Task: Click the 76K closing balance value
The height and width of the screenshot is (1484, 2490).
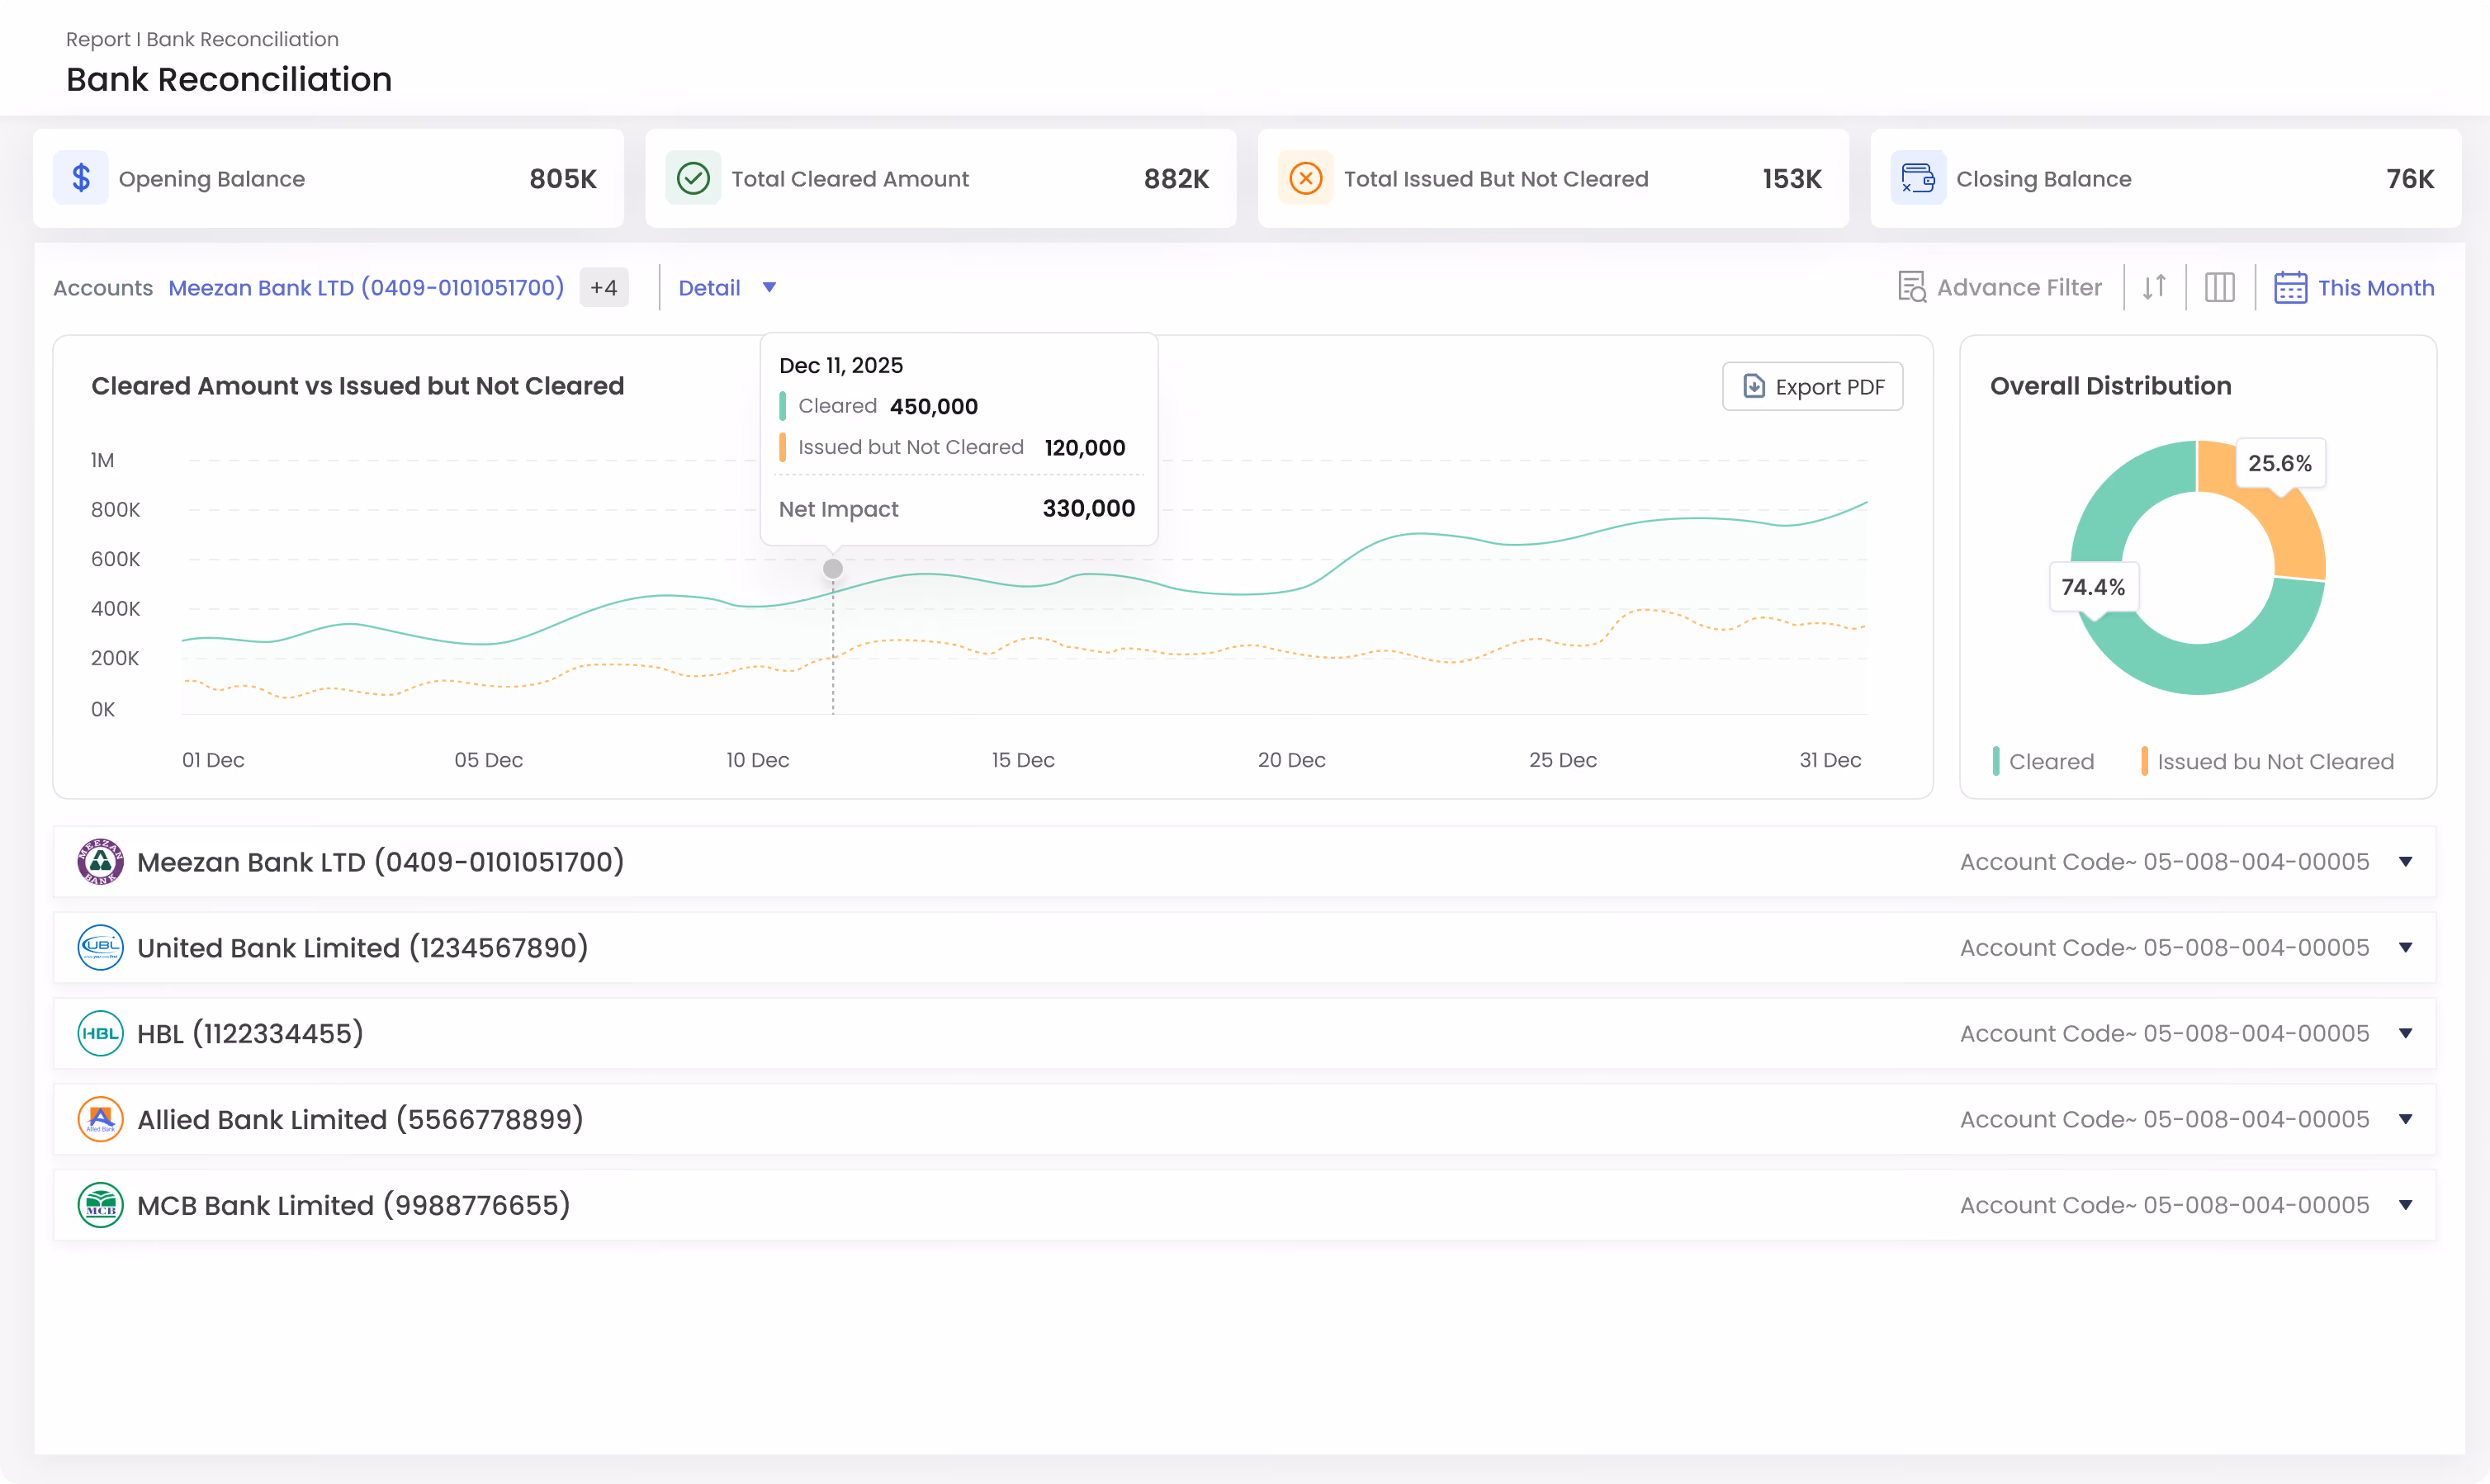Action: tap(2410, 179)
